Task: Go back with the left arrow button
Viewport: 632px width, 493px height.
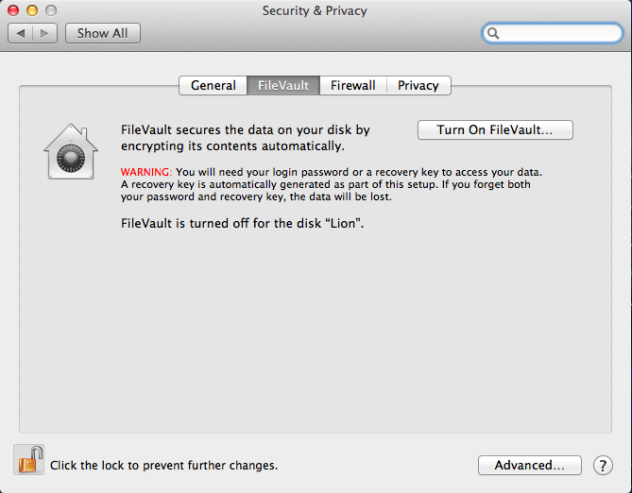Action: pos(20,33)
